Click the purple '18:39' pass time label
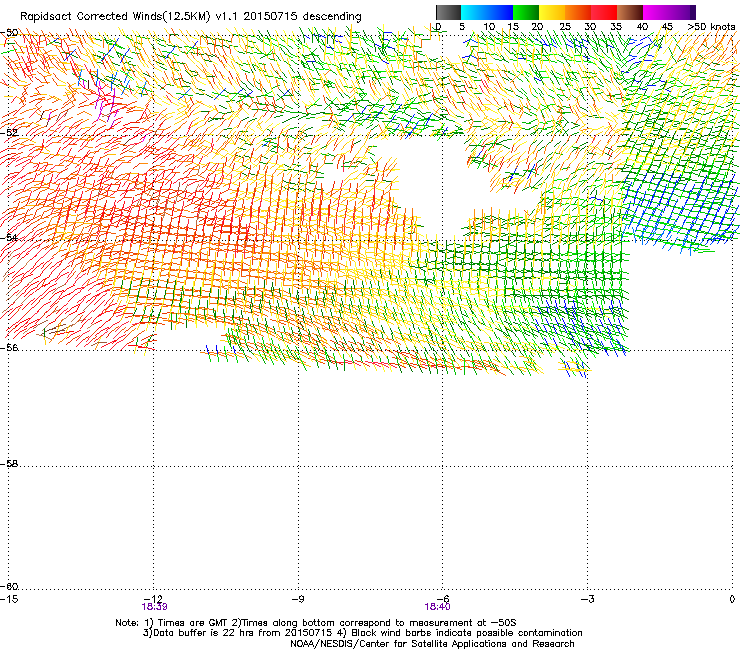Screen dimensions: 740x650 154,607
